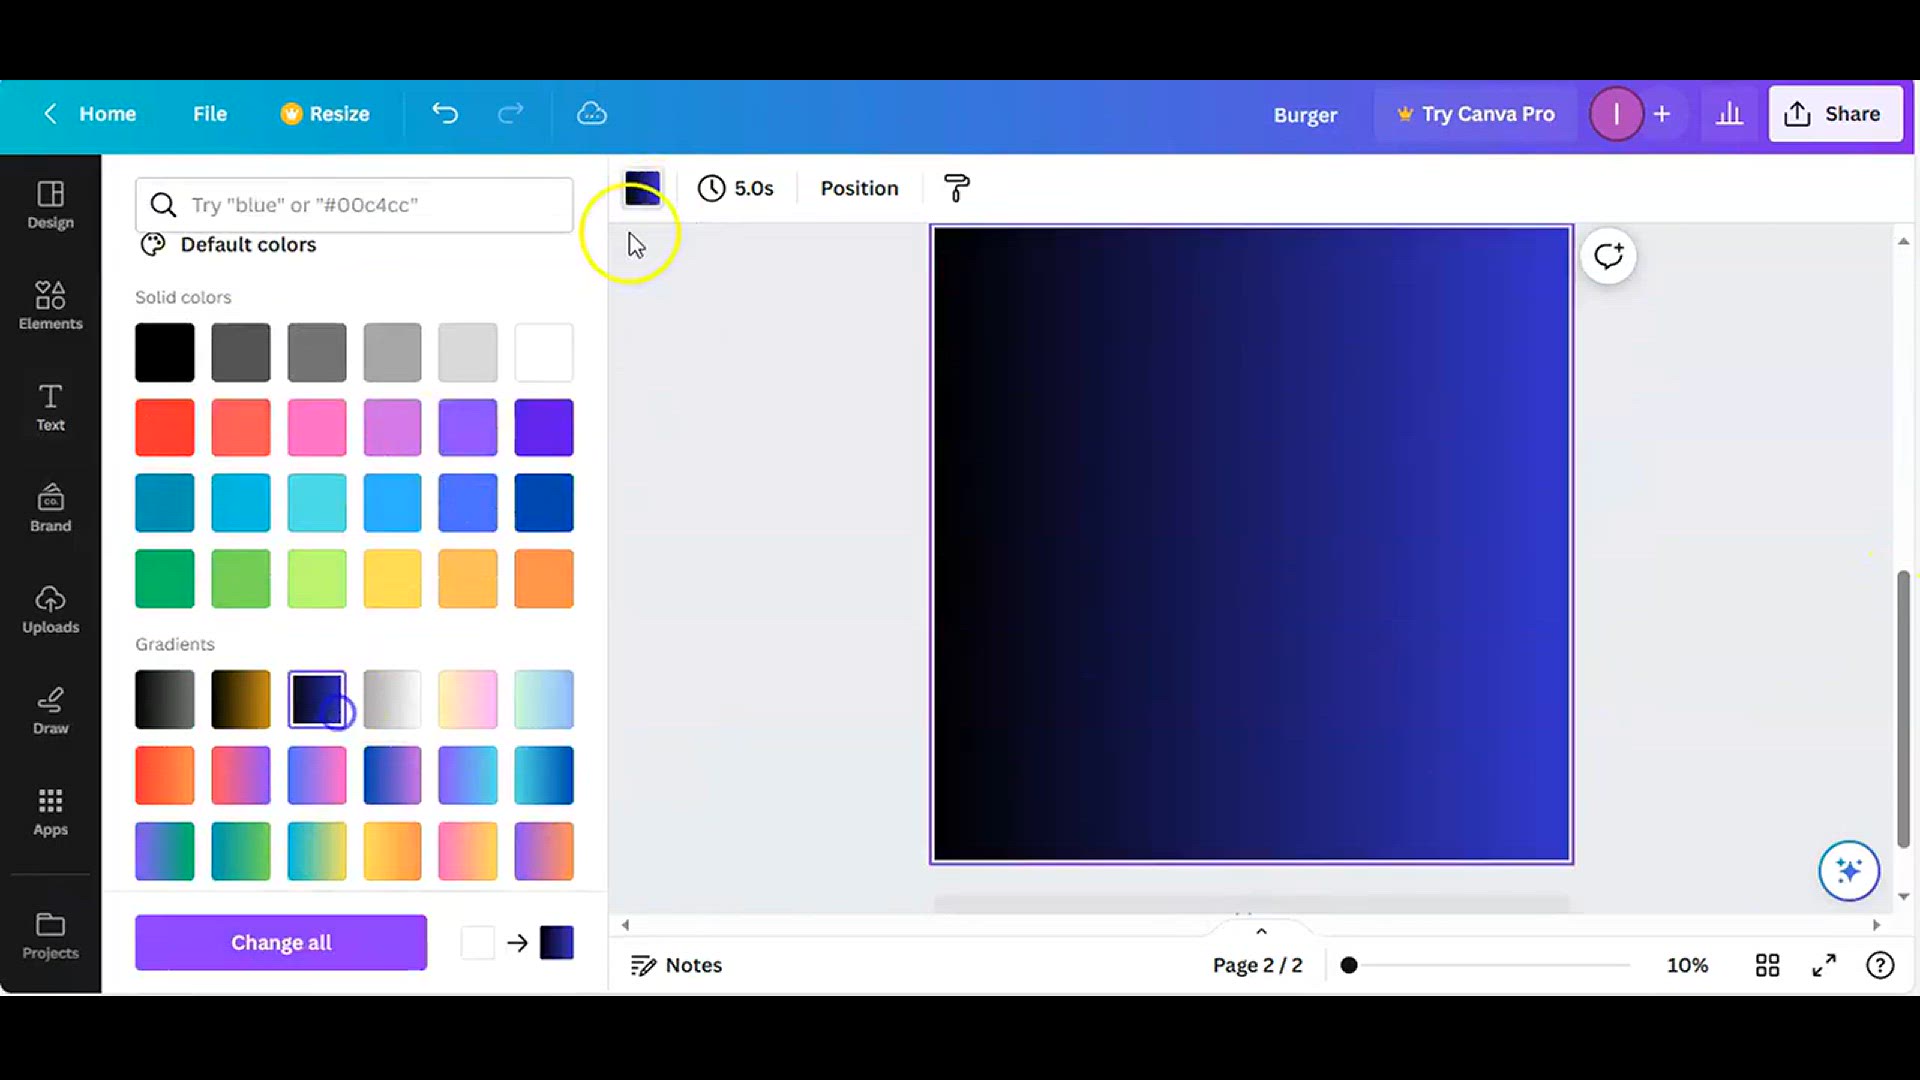Click the user profile avatar

point(1616,114)
